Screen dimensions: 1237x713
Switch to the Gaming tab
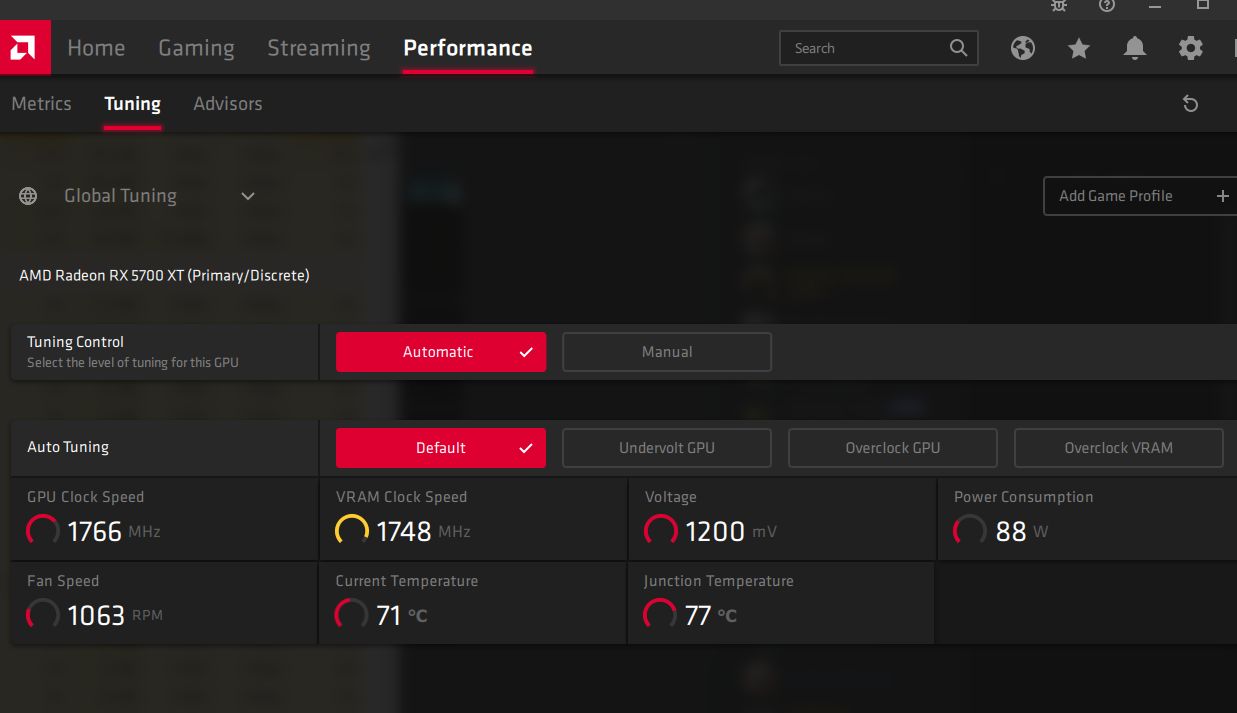pos(196,48)
